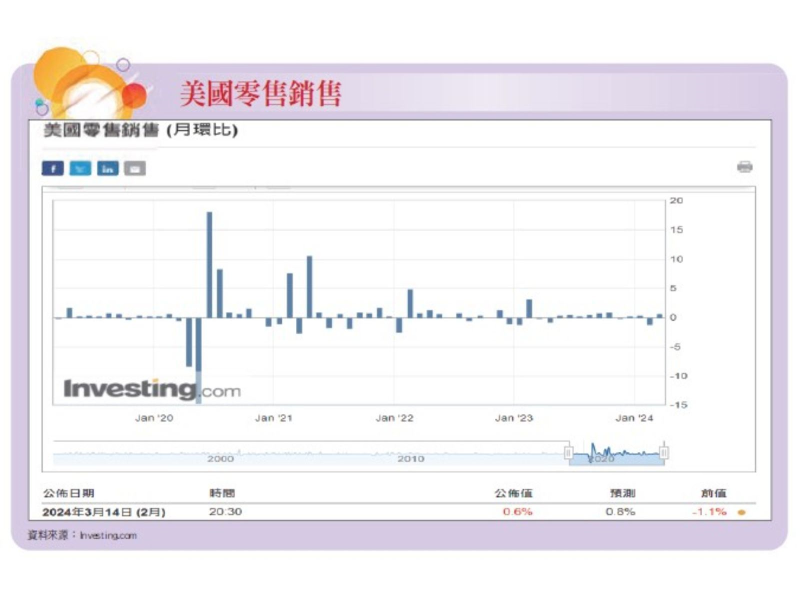Click right handle of range navigator
The width and height of the screenshot is (800, 600).
click(663, 453)
